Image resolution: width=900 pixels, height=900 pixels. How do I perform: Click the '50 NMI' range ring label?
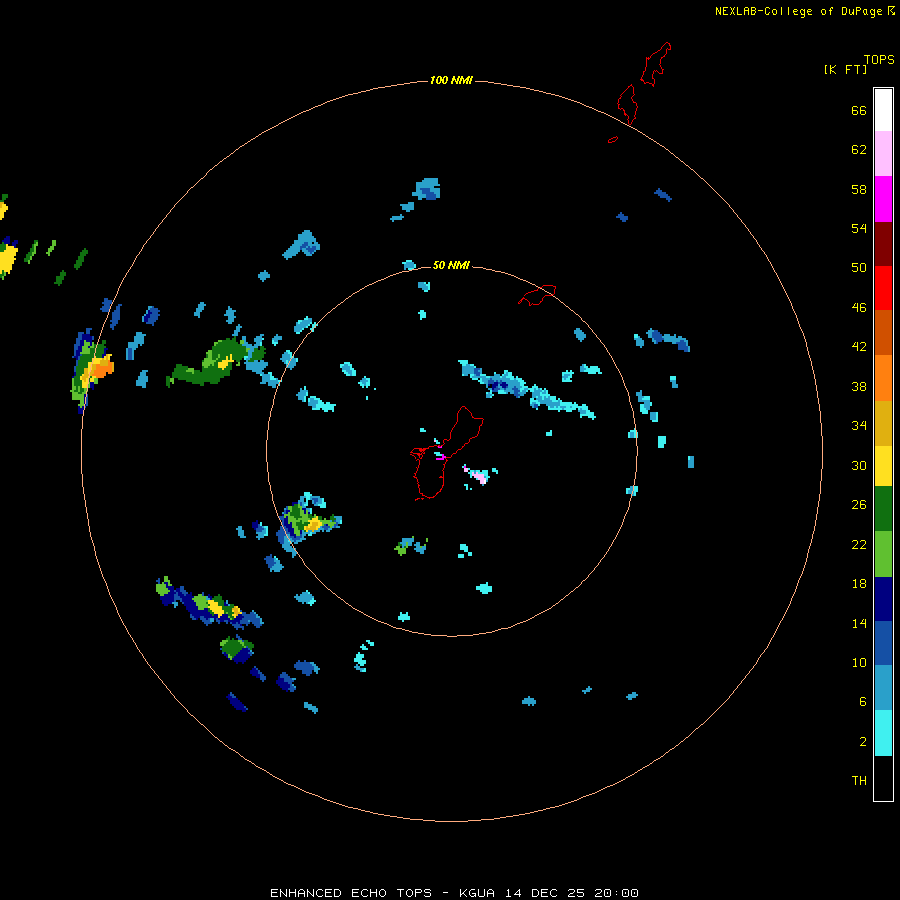click(451, 265)
